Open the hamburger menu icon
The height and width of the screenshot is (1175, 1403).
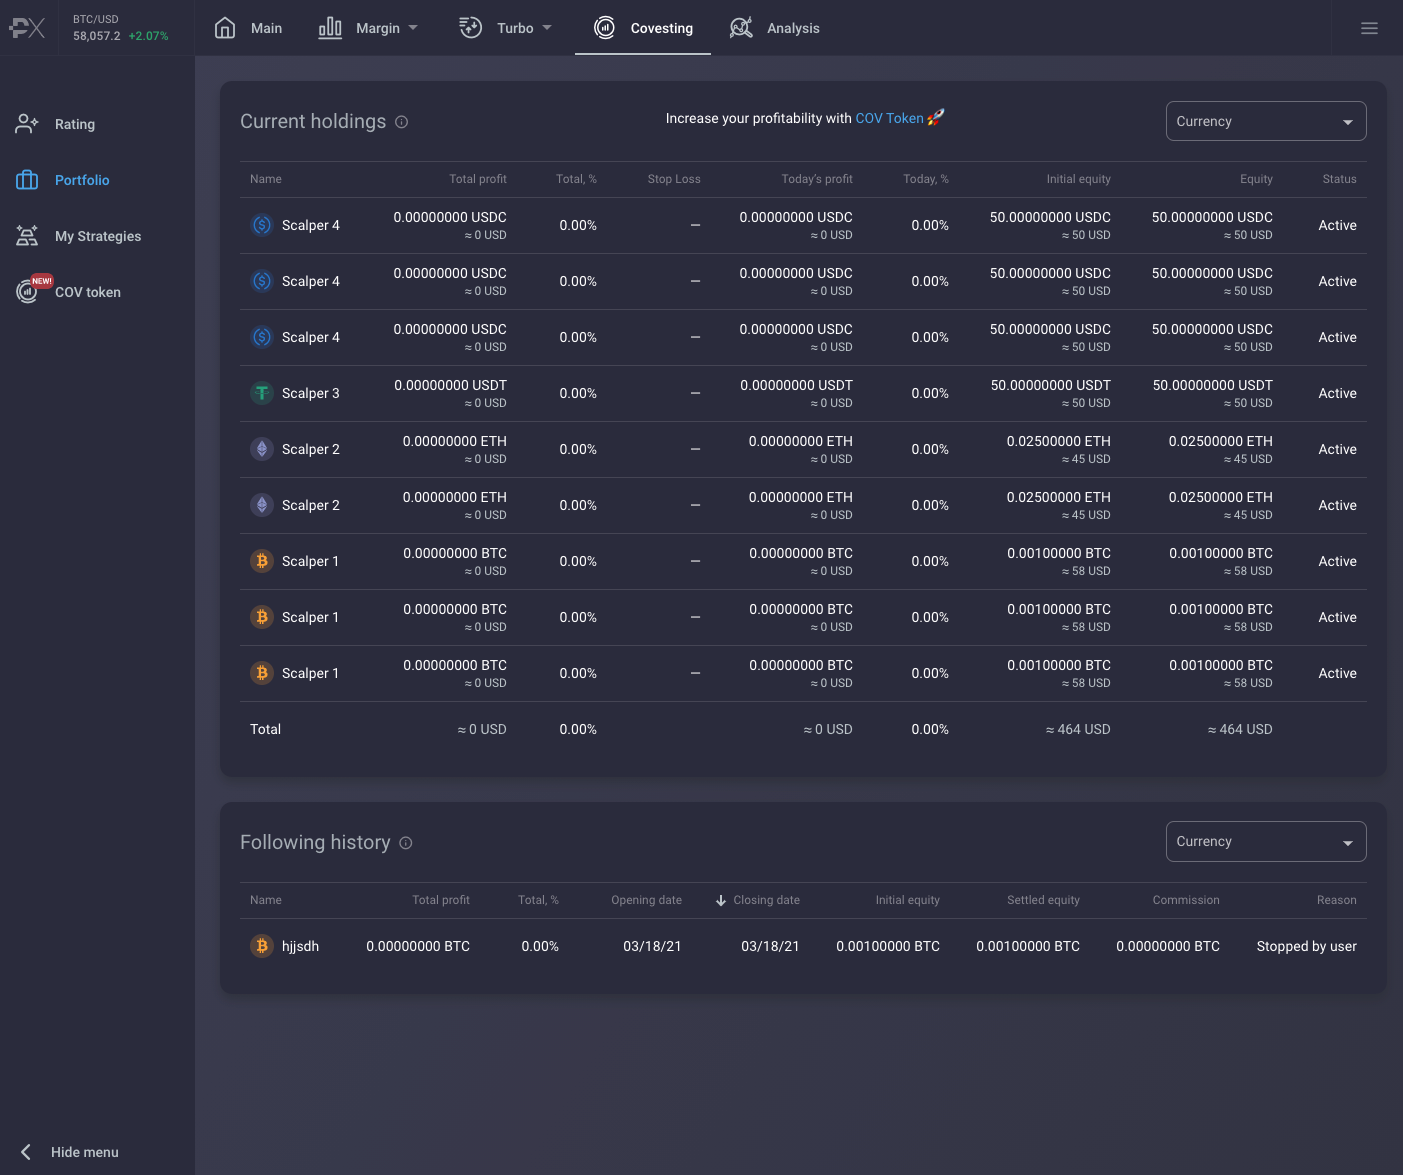1369,28
